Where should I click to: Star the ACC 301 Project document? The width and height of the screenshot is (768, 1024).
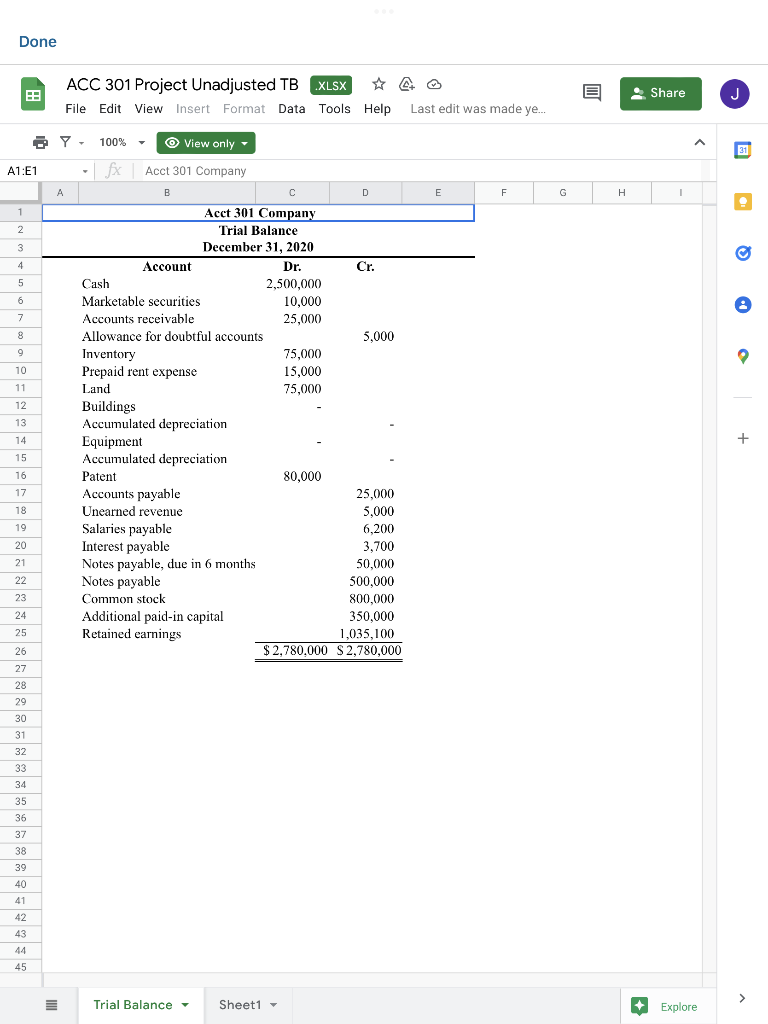(379, 84)
